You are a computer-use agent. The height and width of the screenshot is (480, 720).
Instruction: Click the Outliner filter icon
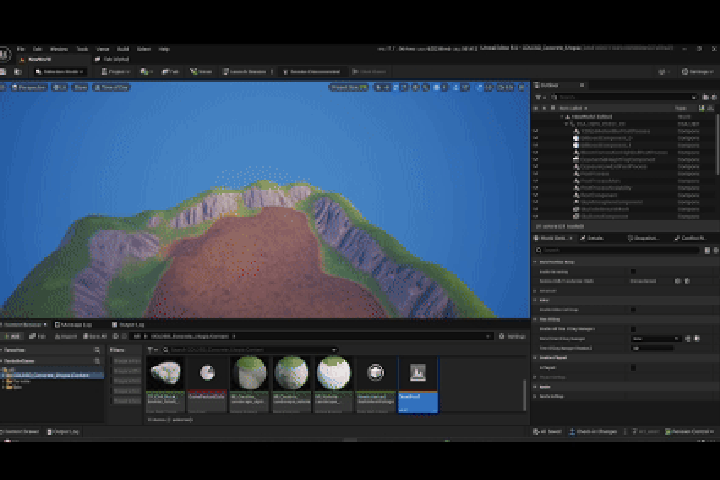point(540,97)
